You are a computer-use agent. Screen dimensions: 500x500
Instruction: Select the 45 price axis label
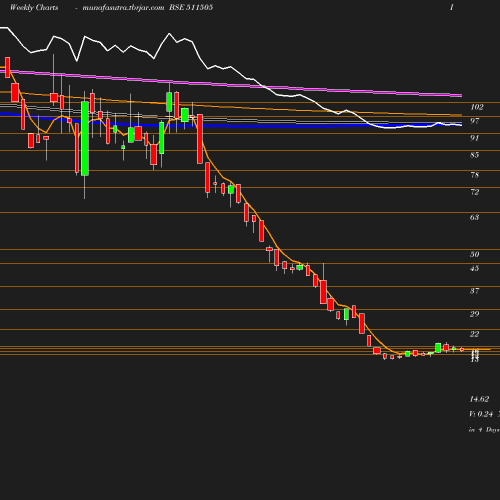(x=474, y=268)
